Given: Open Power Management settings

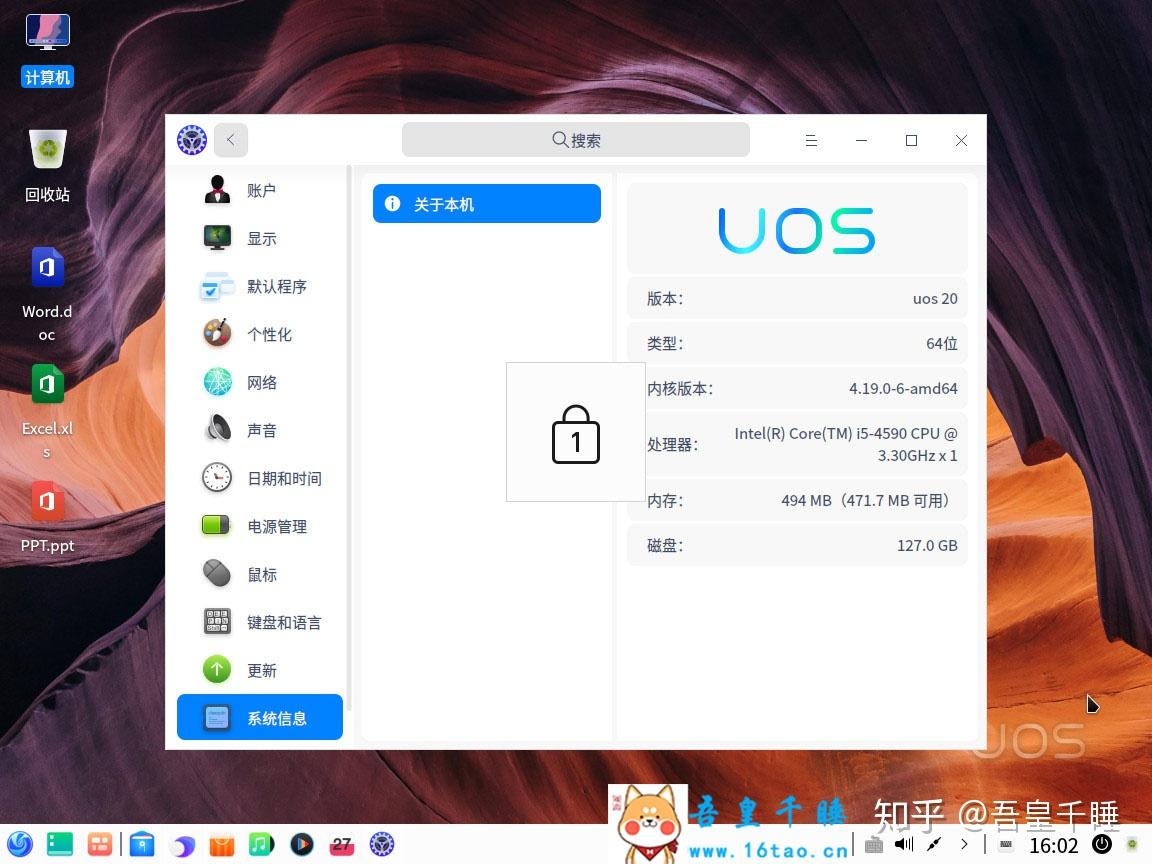Looking at the screenshot, I should 260,526.
